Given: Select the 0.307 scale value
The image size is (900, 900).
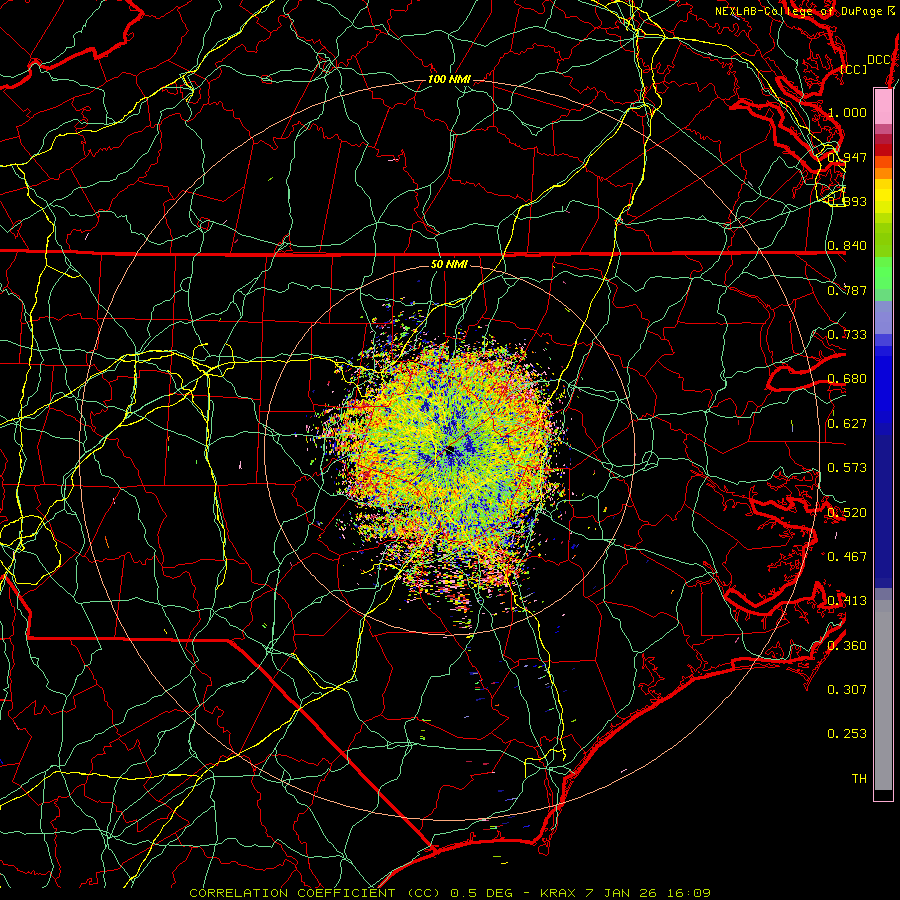Looking at the screenshot, I should pos(847,690).
